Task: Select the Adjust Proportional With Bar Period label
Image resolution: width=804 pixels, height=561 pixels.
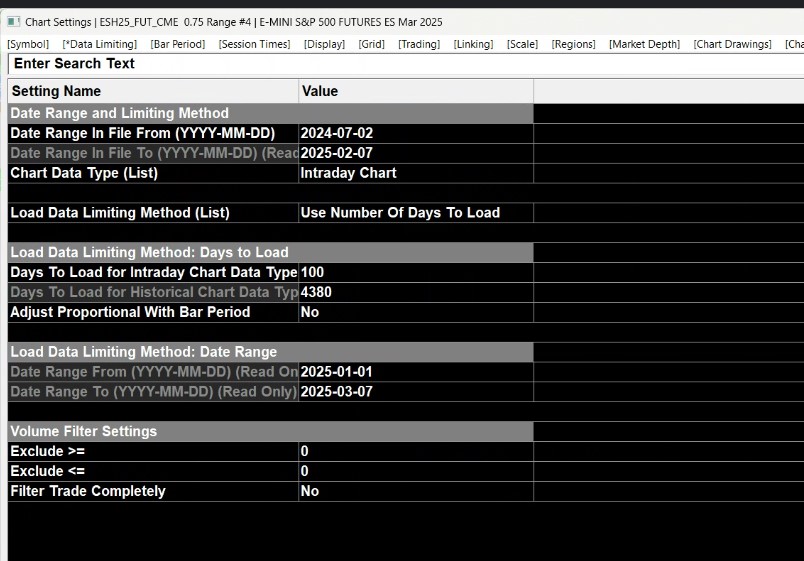Action: 153,312
